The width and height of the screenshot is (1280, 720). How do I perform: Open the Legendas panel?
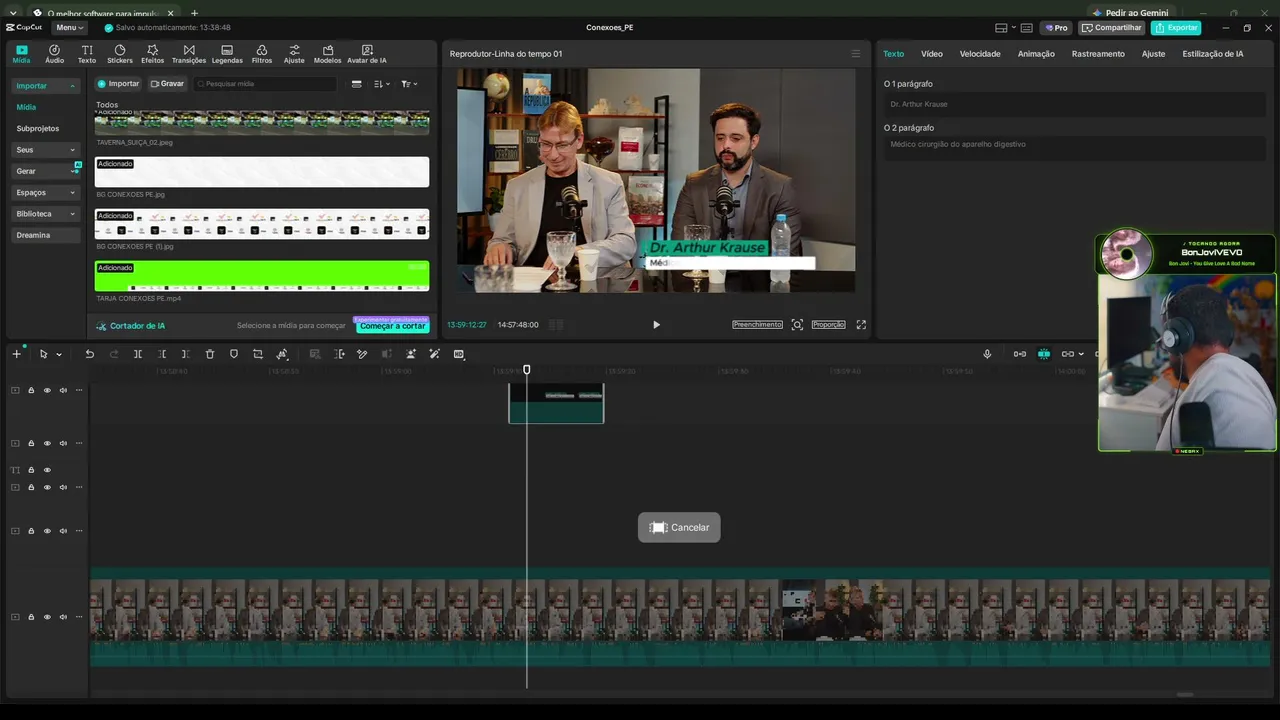227,54
